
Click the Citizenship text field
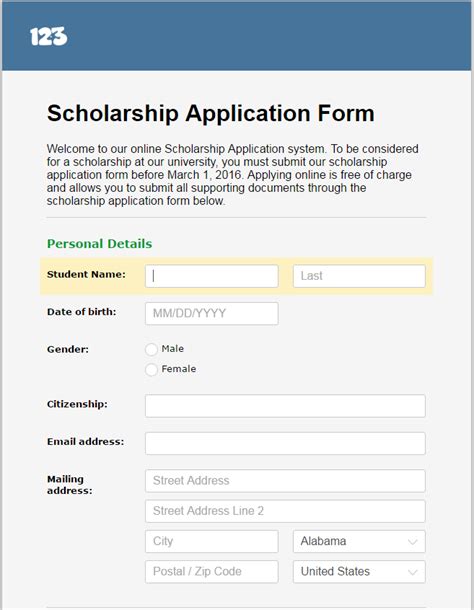285,406
